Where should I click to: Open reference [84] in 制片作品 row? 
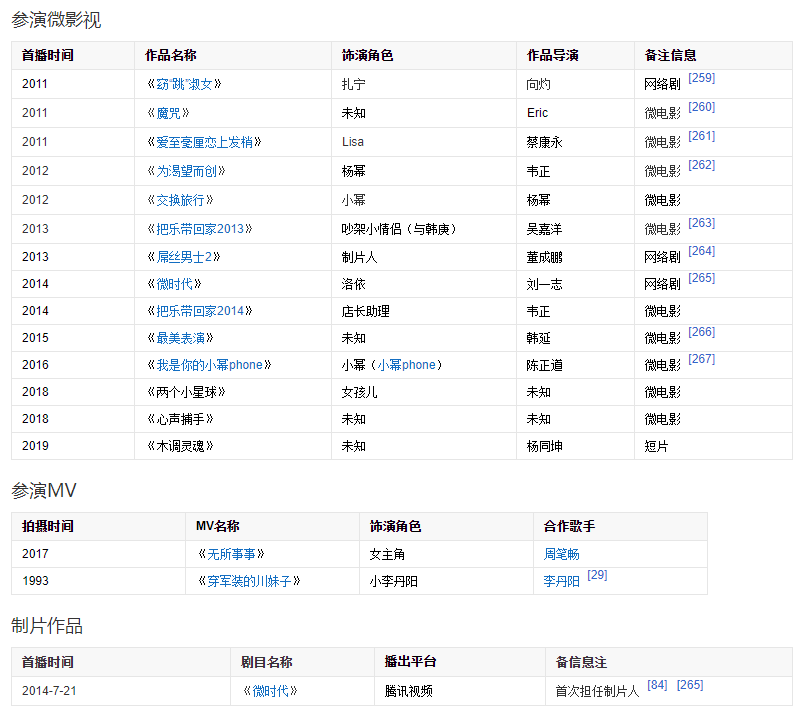[x=657, y=685]
